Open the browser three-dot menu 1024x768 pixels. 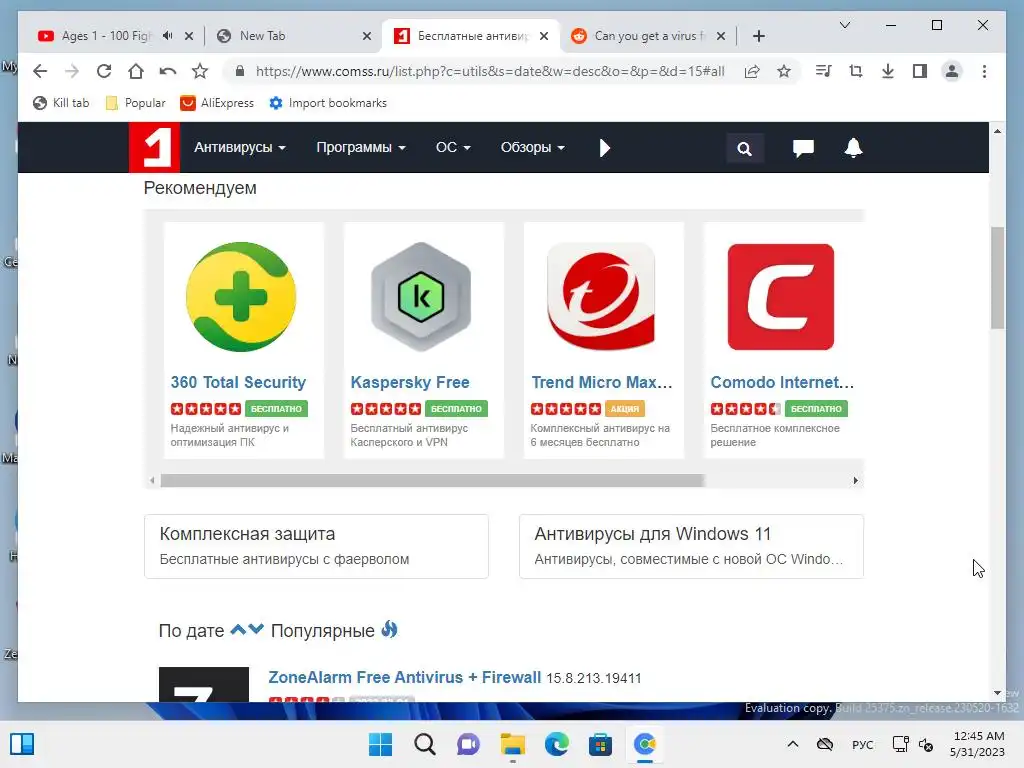[x=984, y=71]
